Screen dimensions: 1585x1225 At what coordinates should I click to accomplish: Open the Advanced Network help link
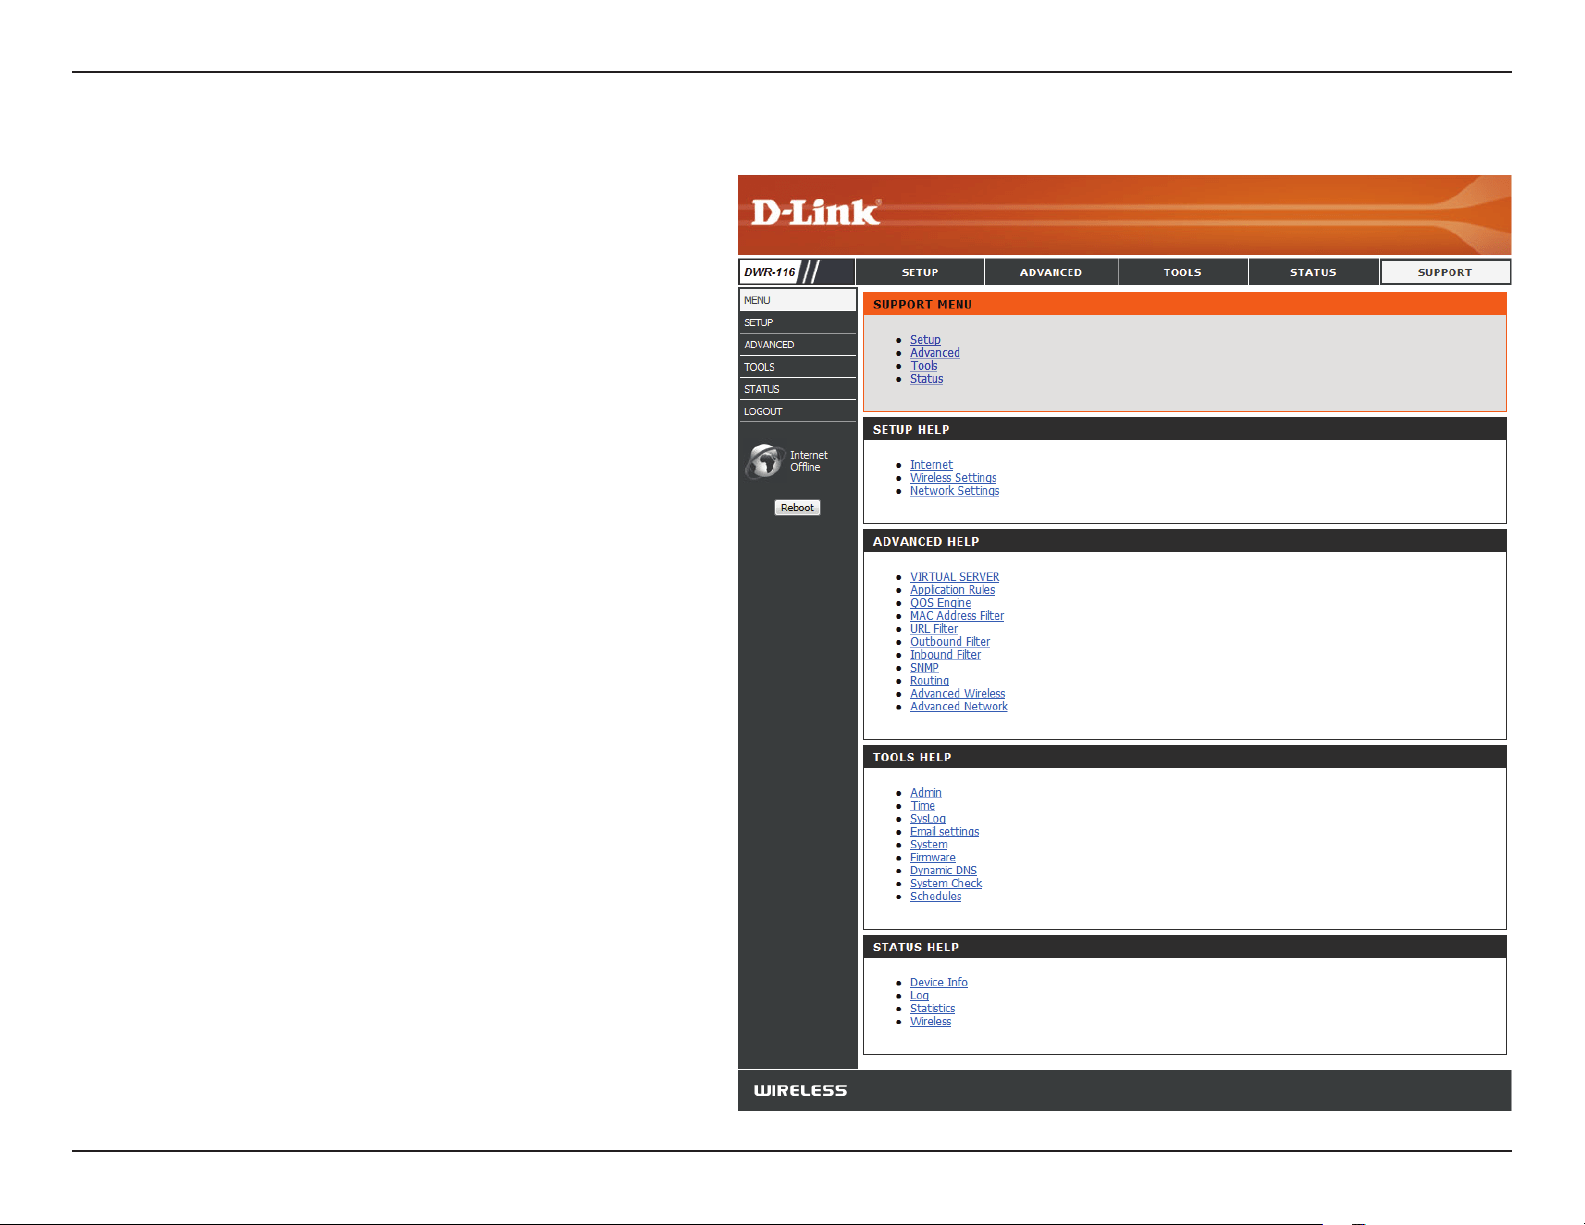pyautogui.click(x=958, y=707)
